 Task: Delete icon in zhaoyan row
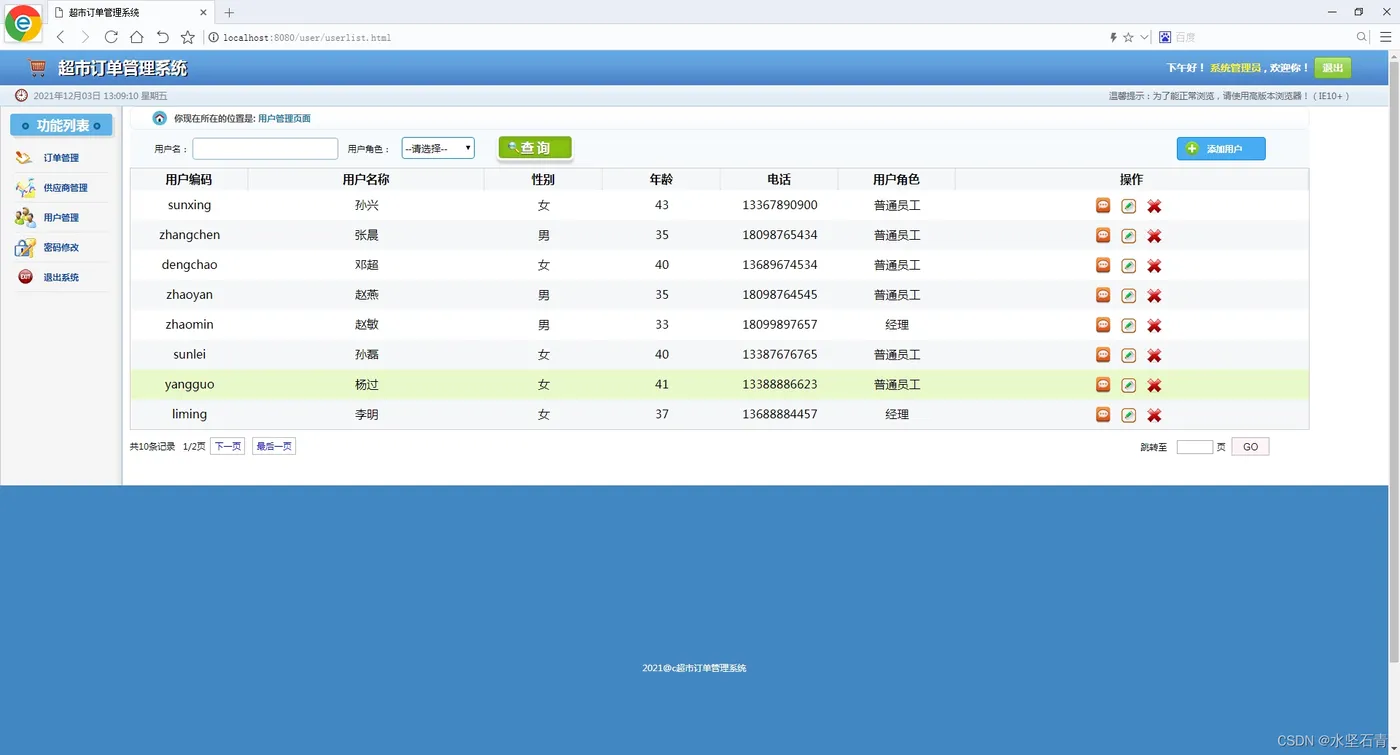pyautogui.click(x=1154, y=296)
